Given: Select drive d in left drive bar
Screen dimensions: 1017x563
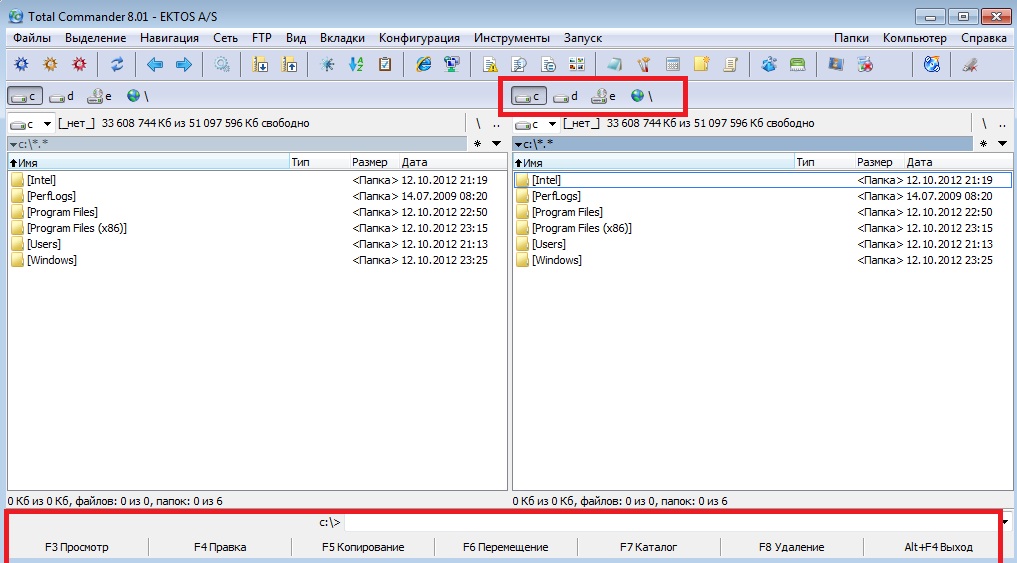Looking at the screenshot, I should click(x=62, y=96).
